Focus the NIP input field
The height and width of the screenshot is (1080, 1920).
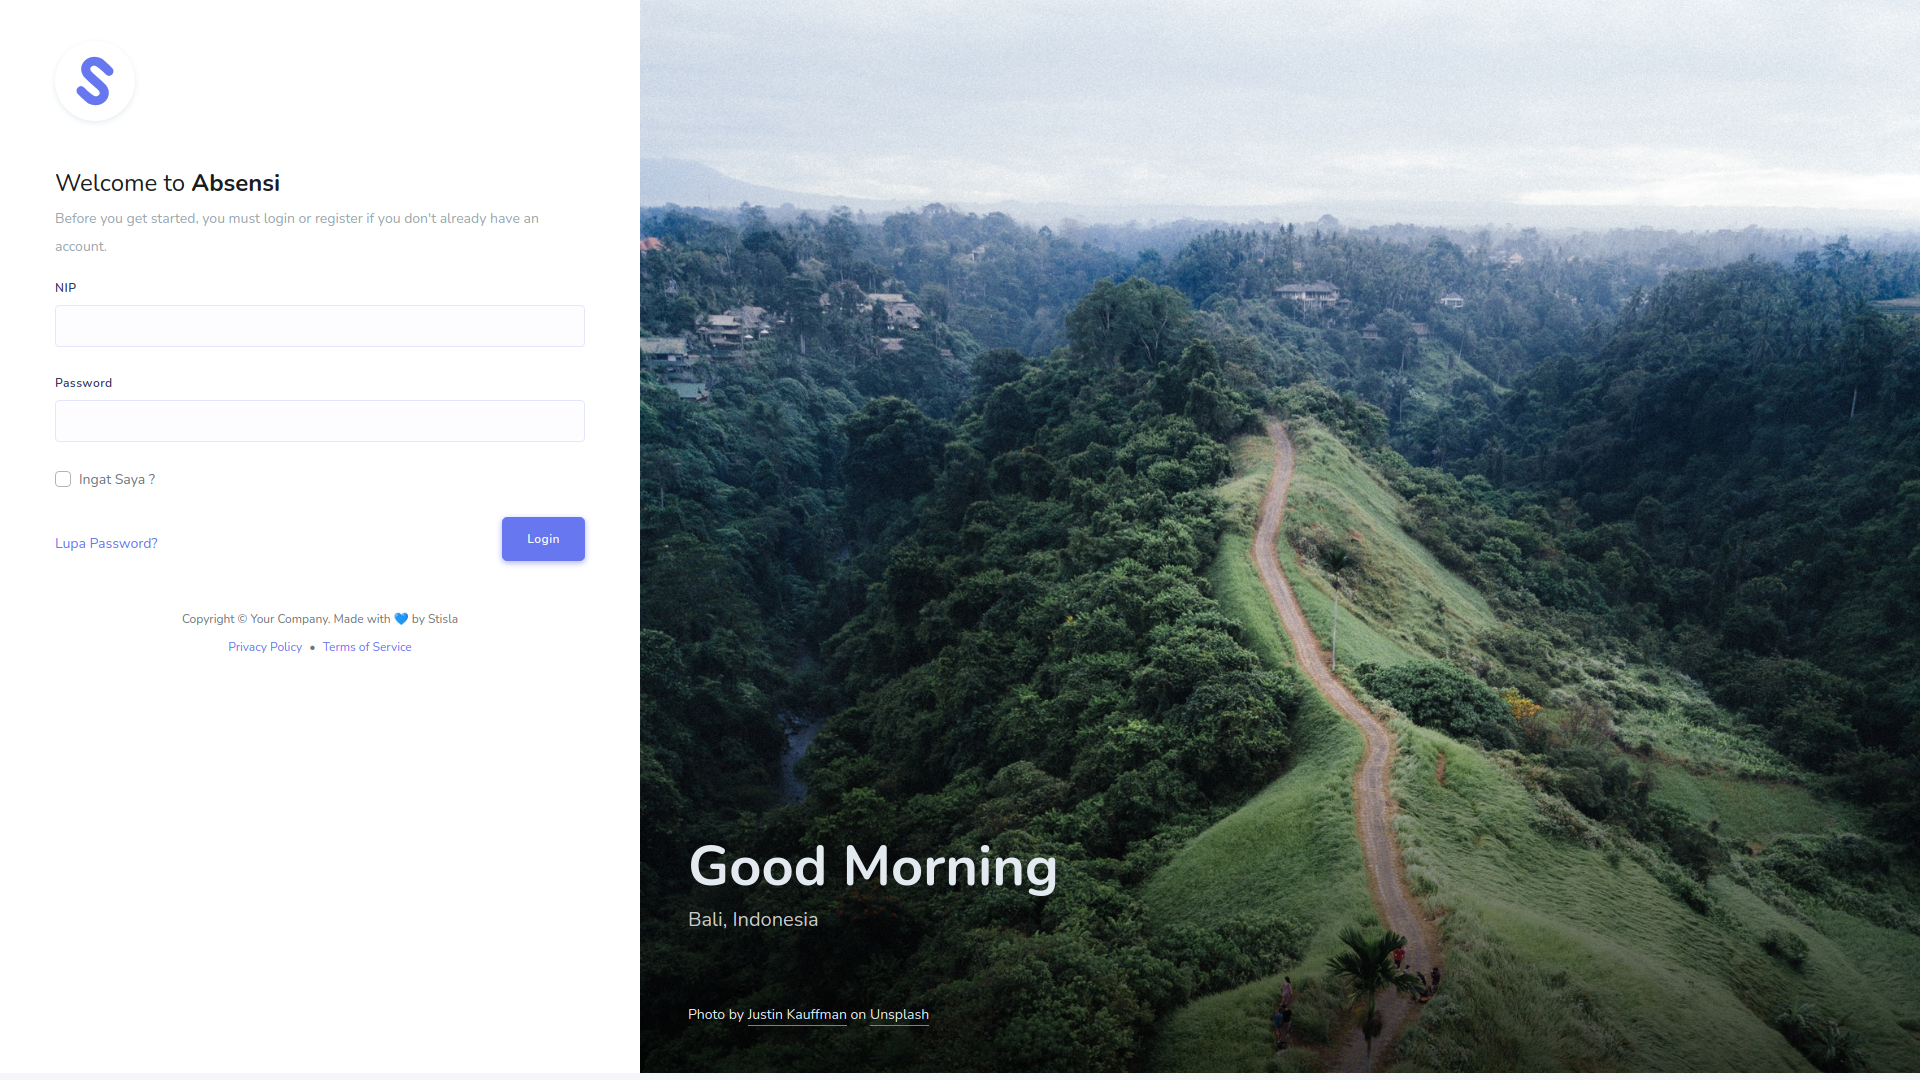[x=320, y=326]
